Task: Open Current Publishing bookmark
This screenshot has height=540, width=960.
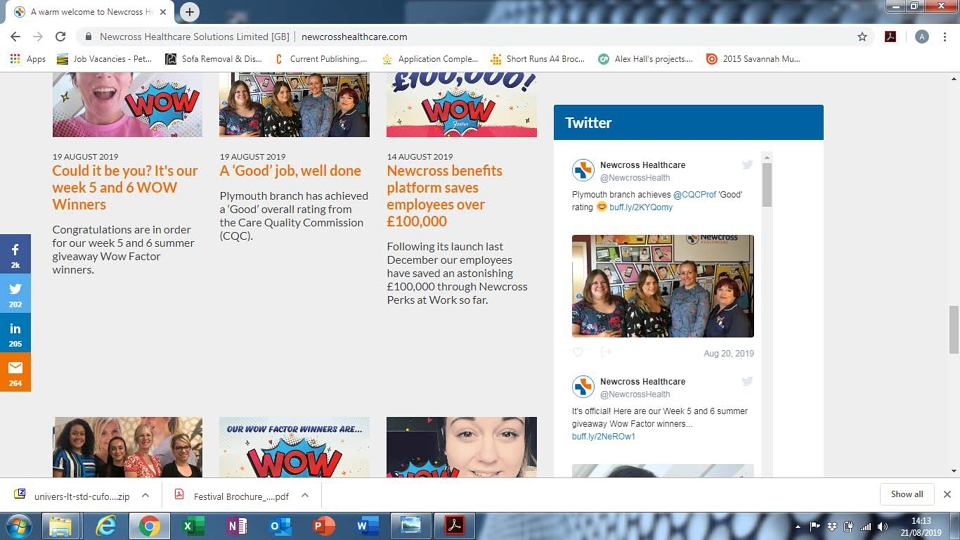Action: (321, 59)
